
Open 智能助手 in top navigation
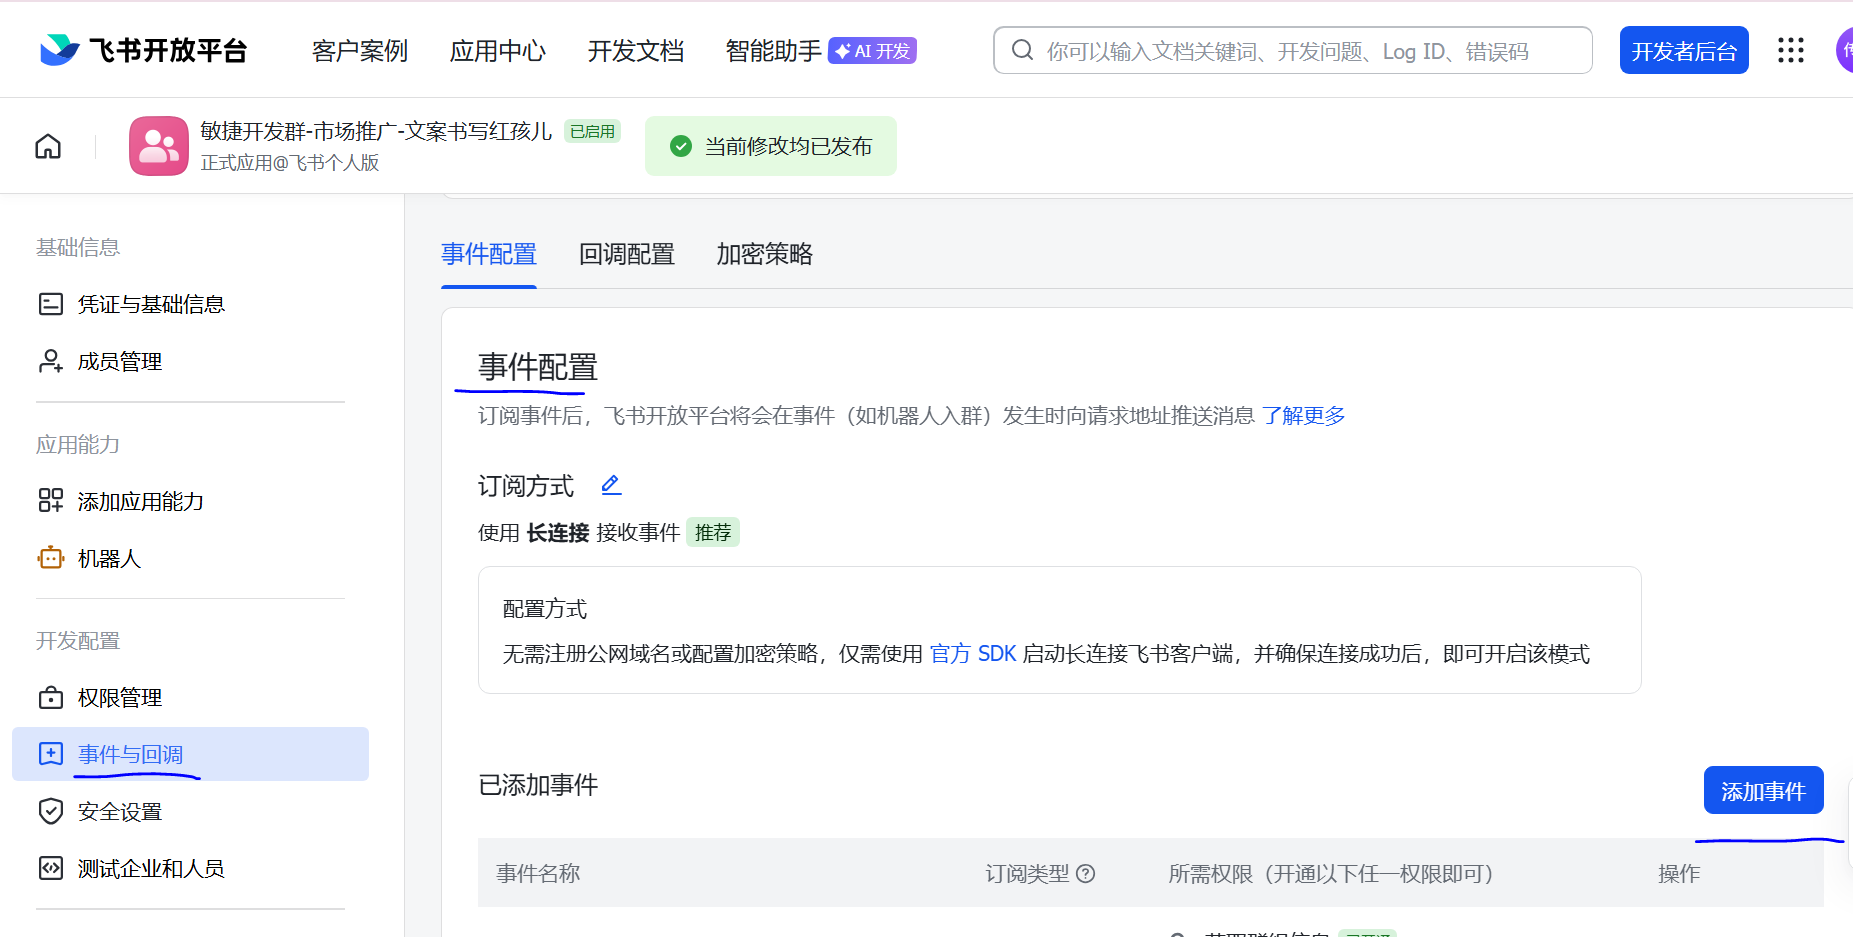pyautogui.click(x=774, y=51)
